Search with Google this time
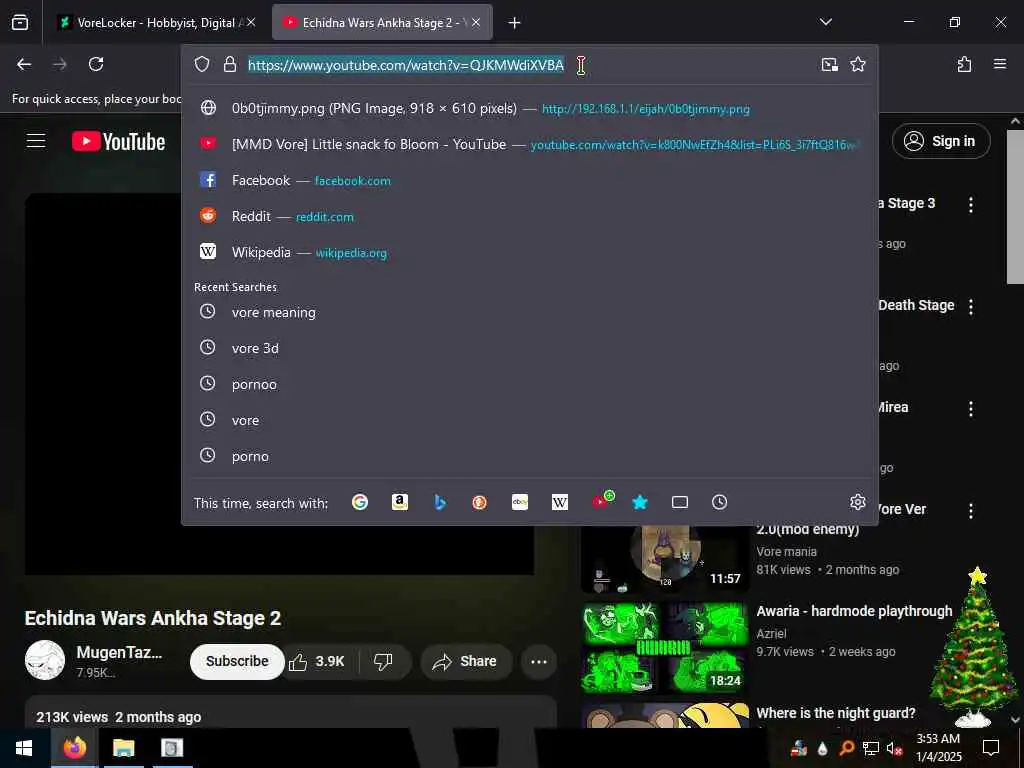 (x=360, y=502)
